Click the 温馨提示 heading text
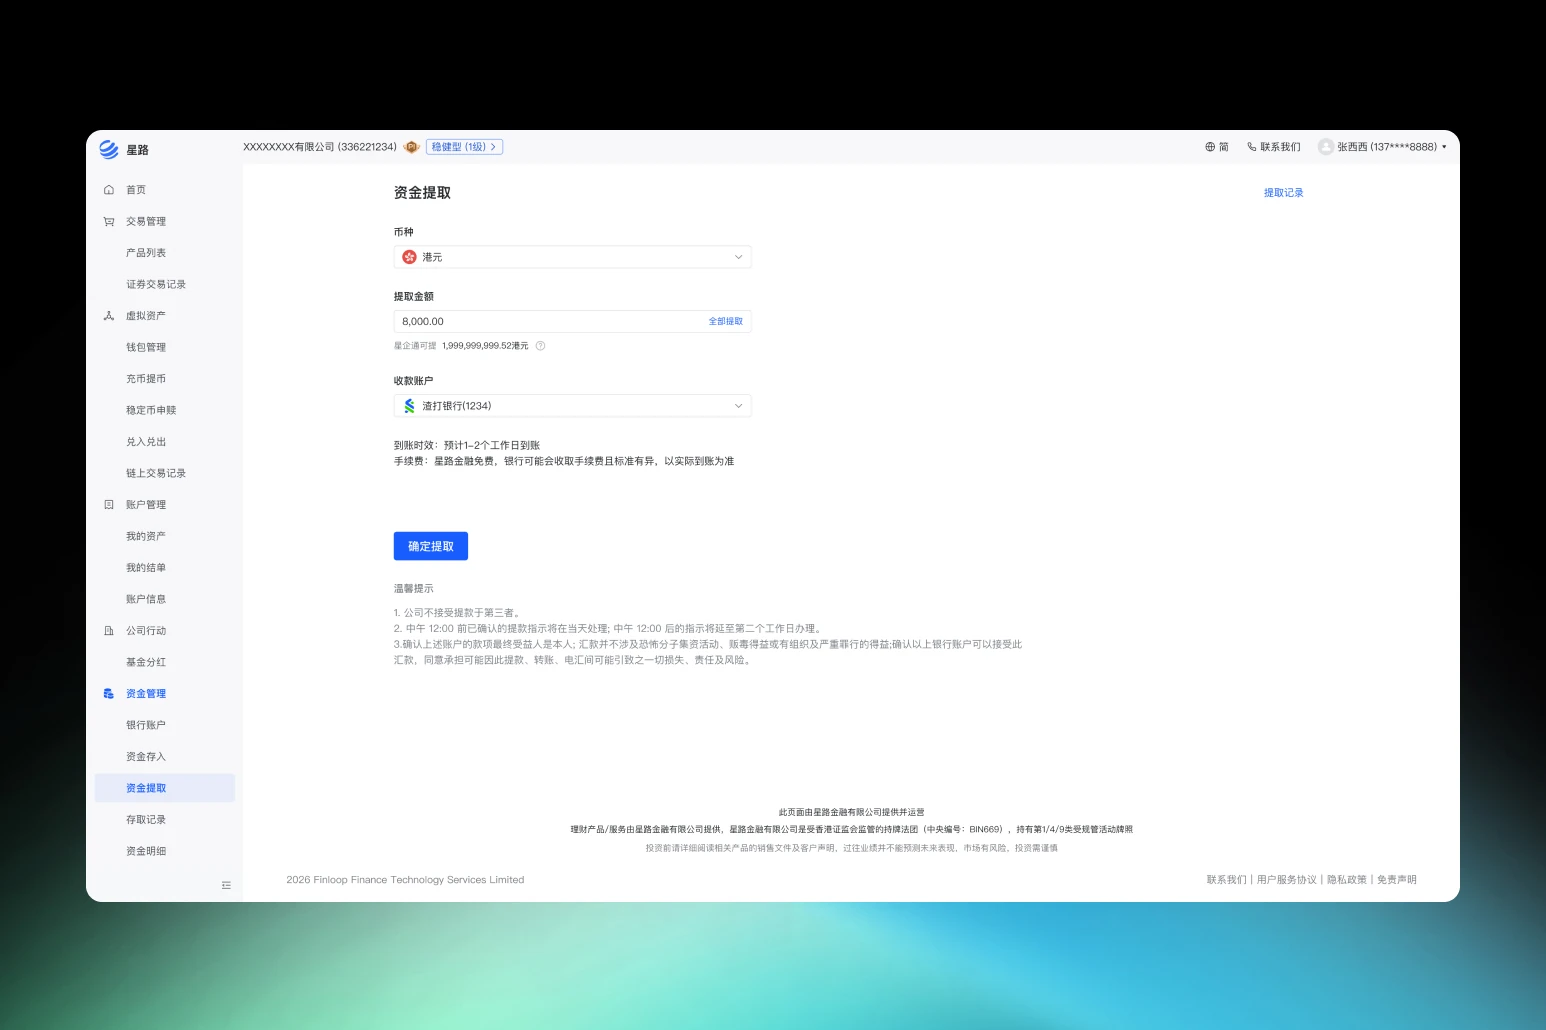The image size is (1546, 1030). coord(414,589)
